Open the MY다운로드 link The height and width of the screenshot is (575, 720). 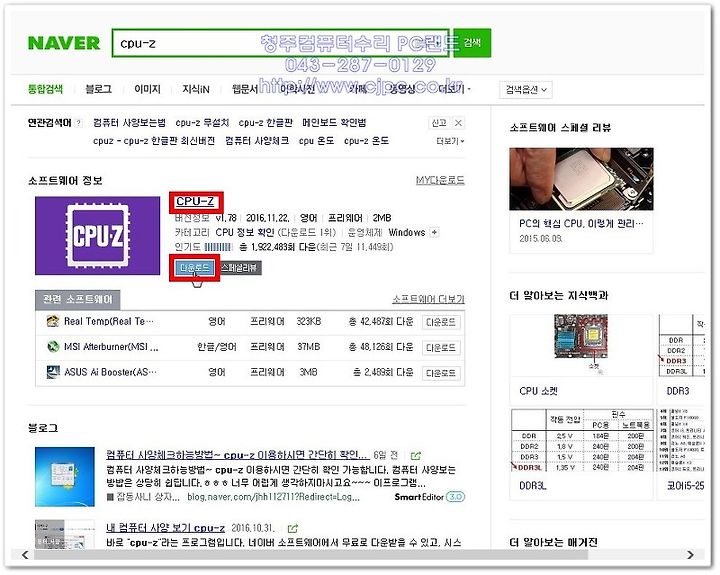coord(440,180)
